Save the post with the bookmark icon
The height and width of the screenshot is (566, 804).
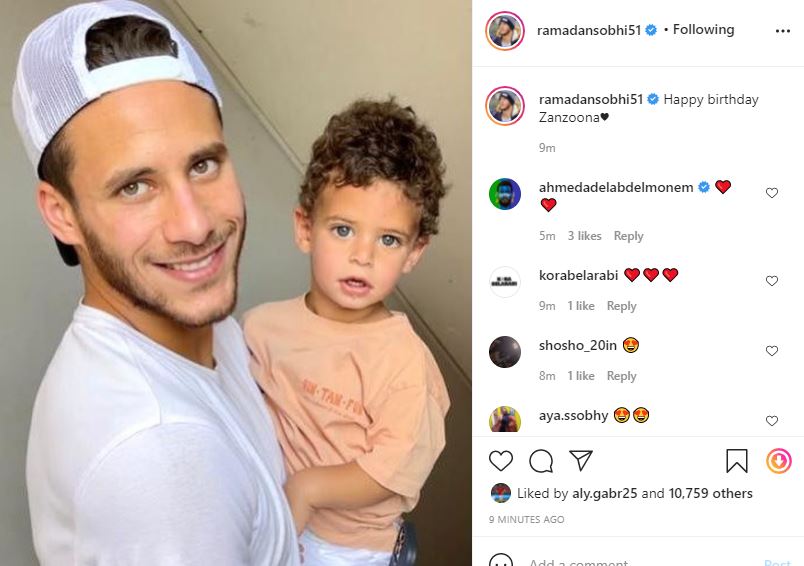[x=736, y=460]
